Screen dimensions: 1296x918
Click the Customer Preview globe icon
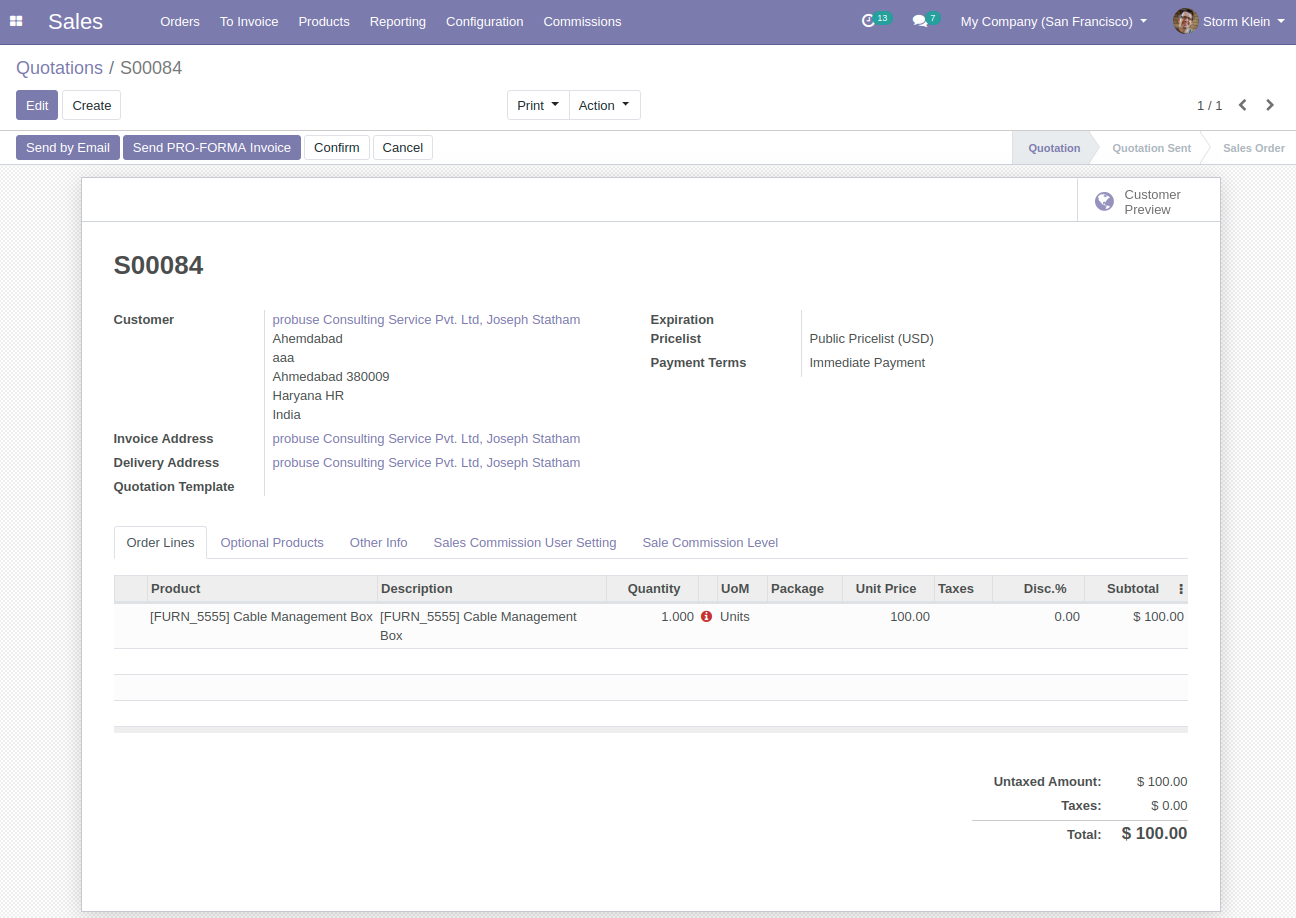click(1104, 202)
